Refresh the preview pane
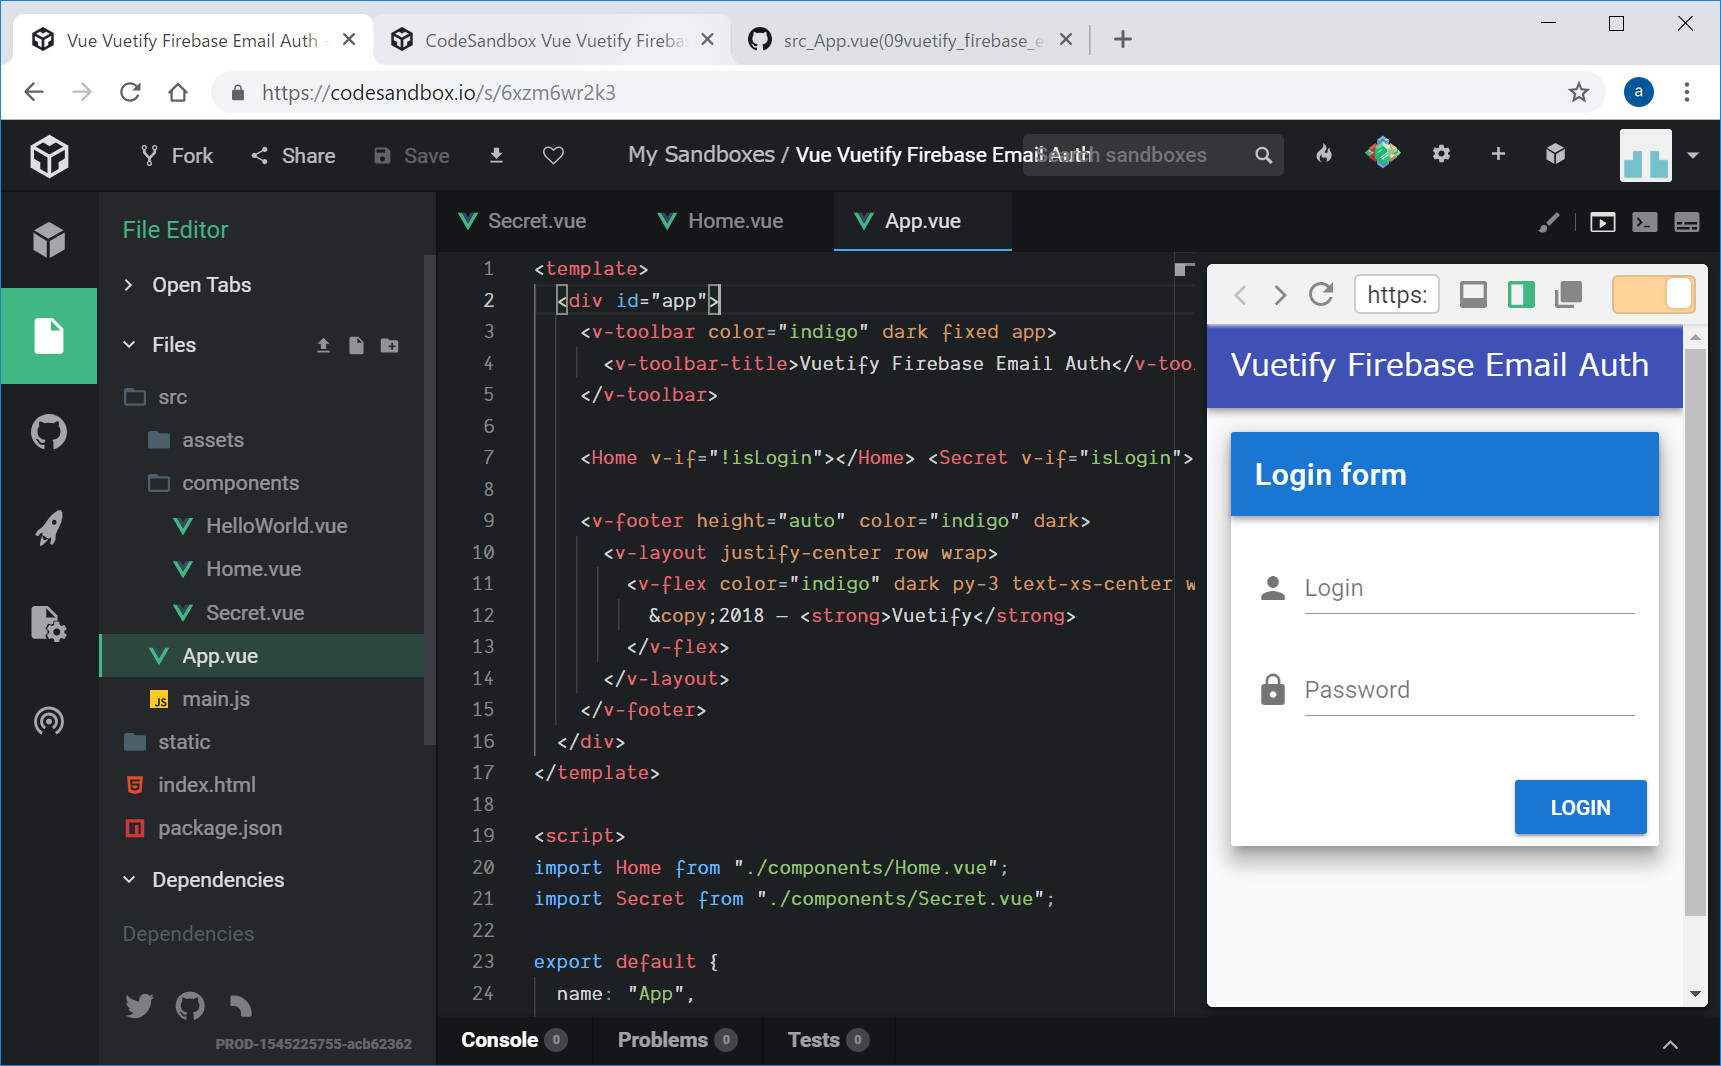 [1321, 295]
